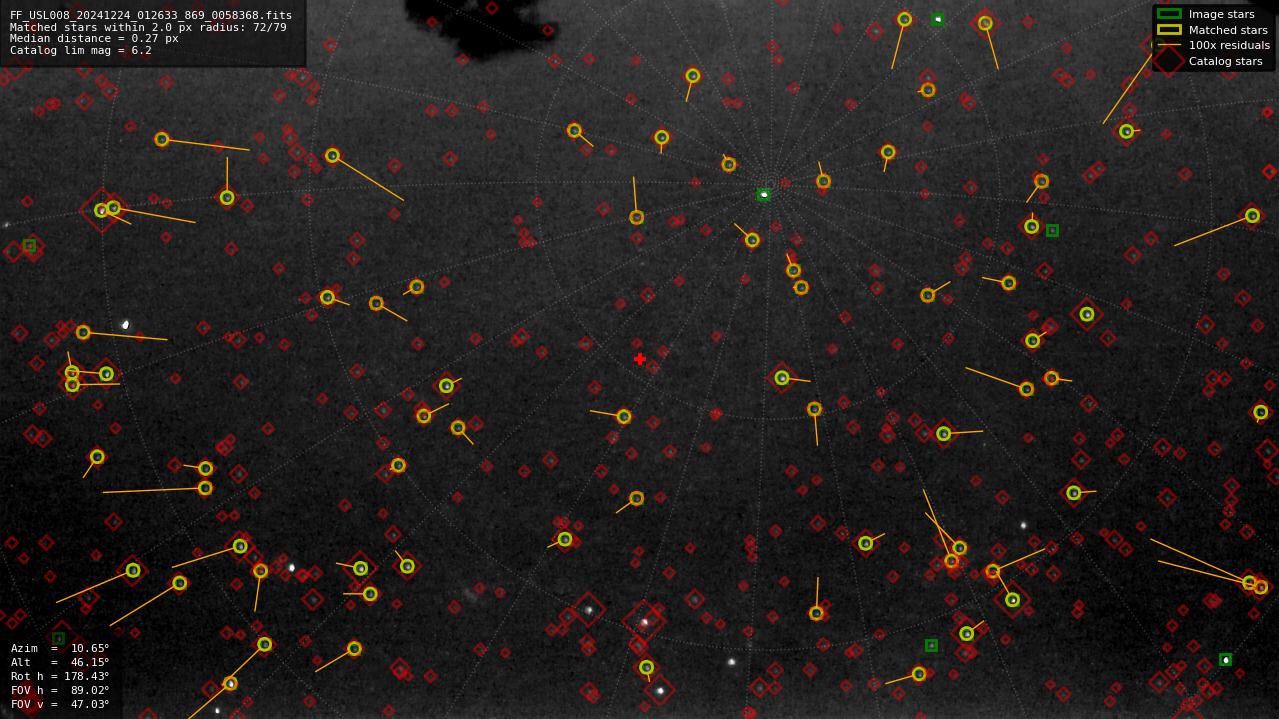Click the yellow Matched stars legend marker
The height and width of the screenshot is (719, 1279).
pos(1169,30)
